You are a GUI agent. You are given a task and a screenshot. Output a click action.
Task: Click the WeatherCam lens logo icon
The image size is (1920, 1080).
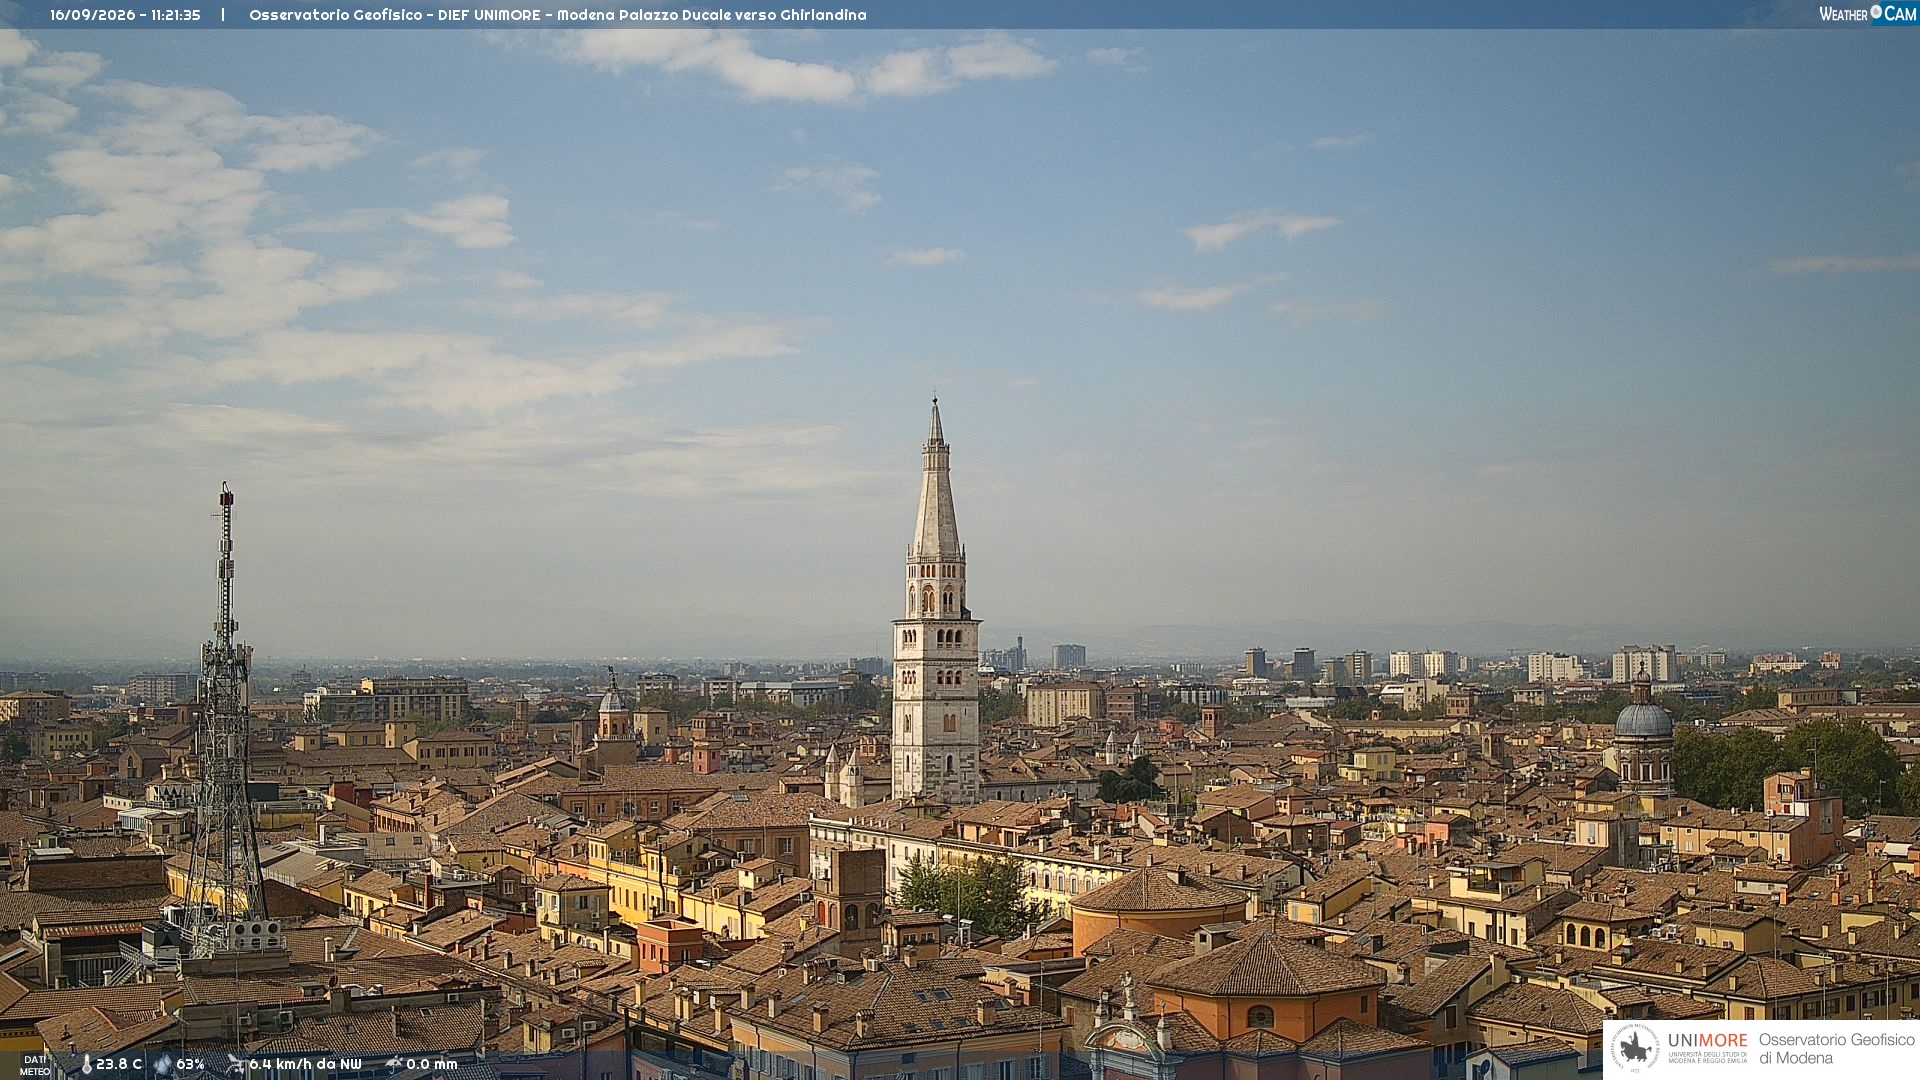(1876, 12)
